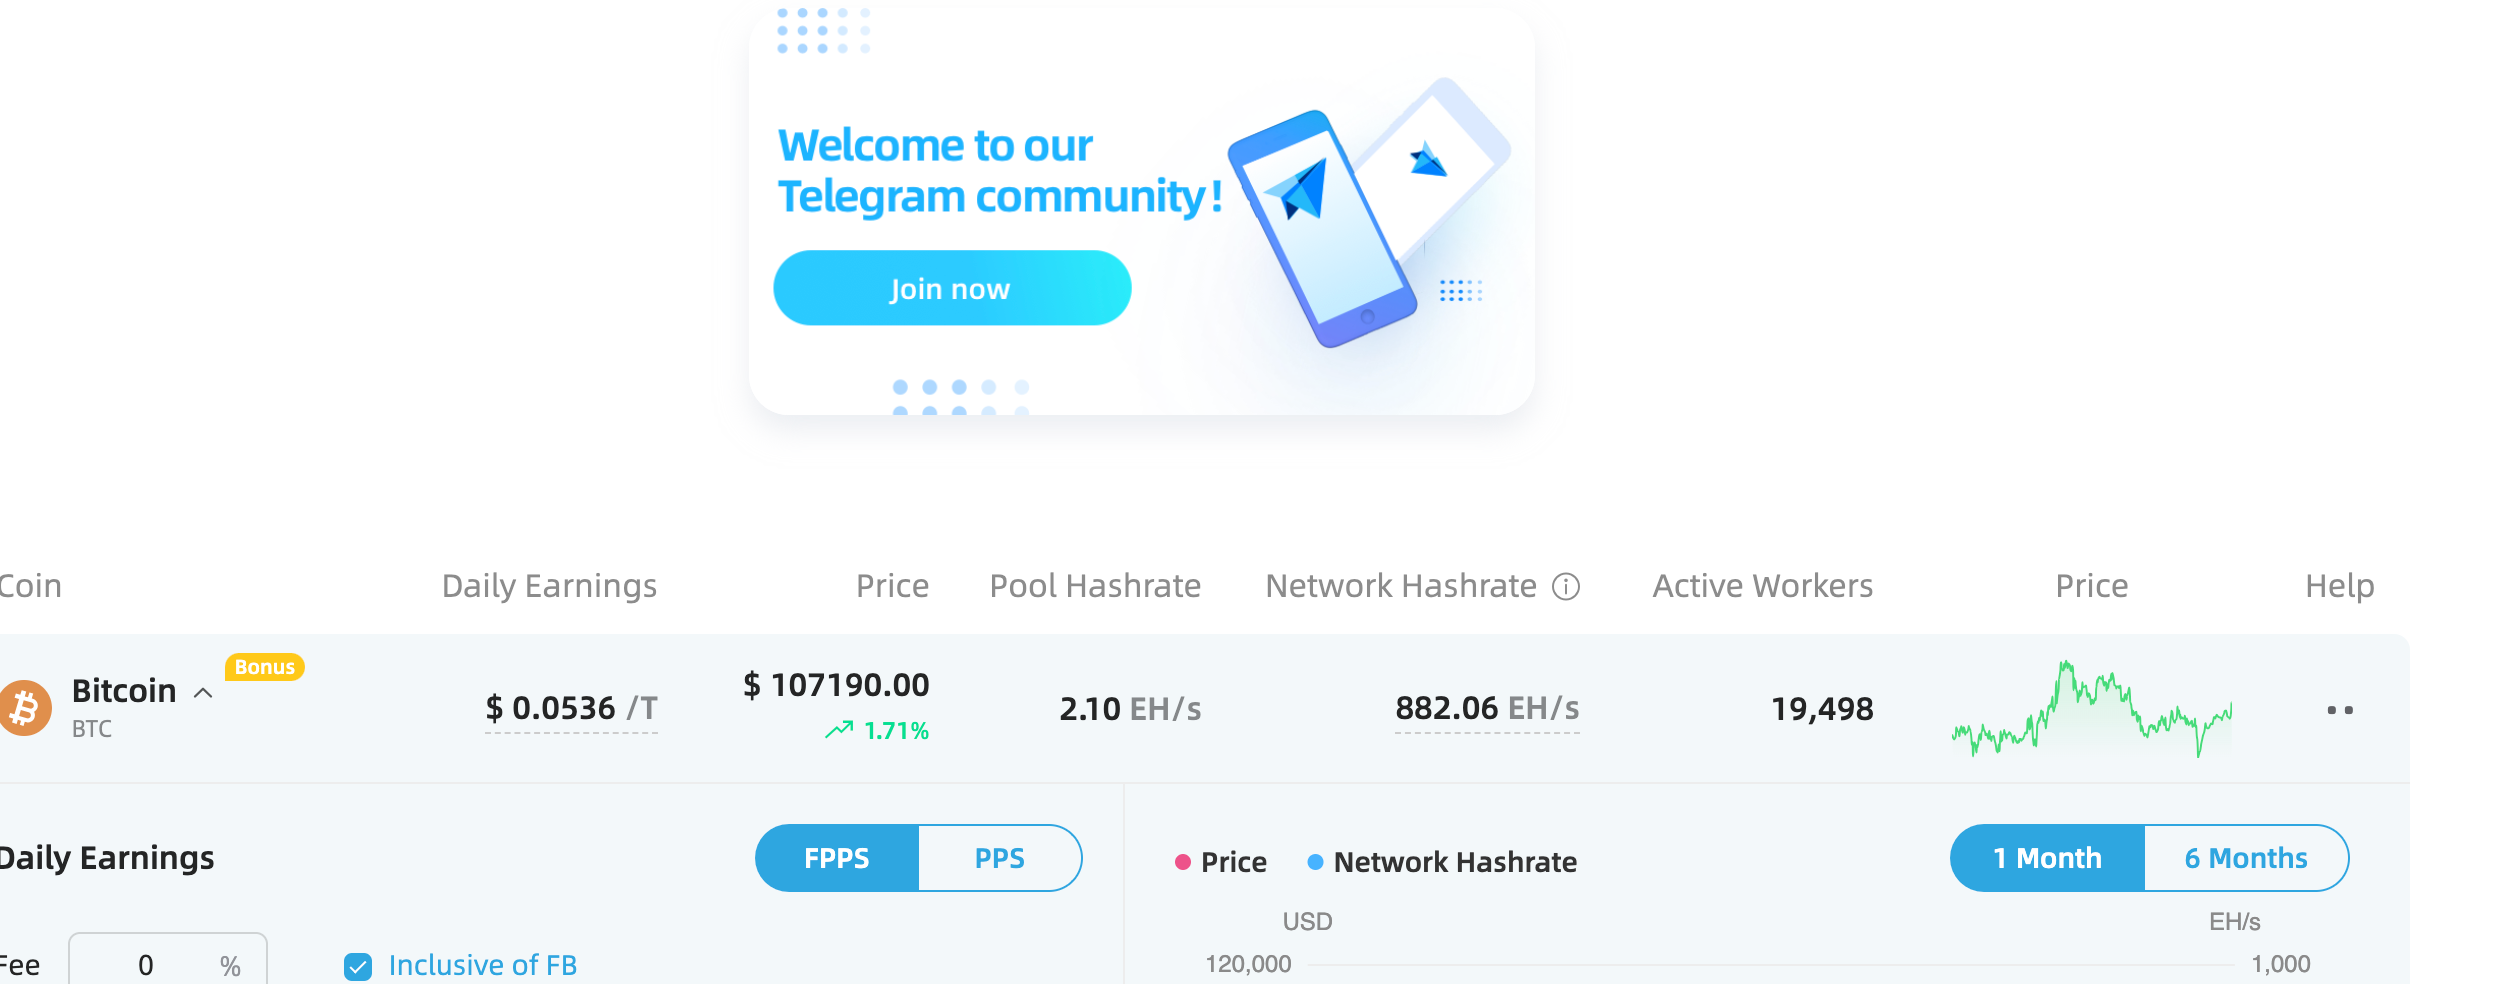Image resolution: width=2494 pixels, height=984 pixels.
Task: Click the yellow Bonus badge
Action: pos(264,667)
